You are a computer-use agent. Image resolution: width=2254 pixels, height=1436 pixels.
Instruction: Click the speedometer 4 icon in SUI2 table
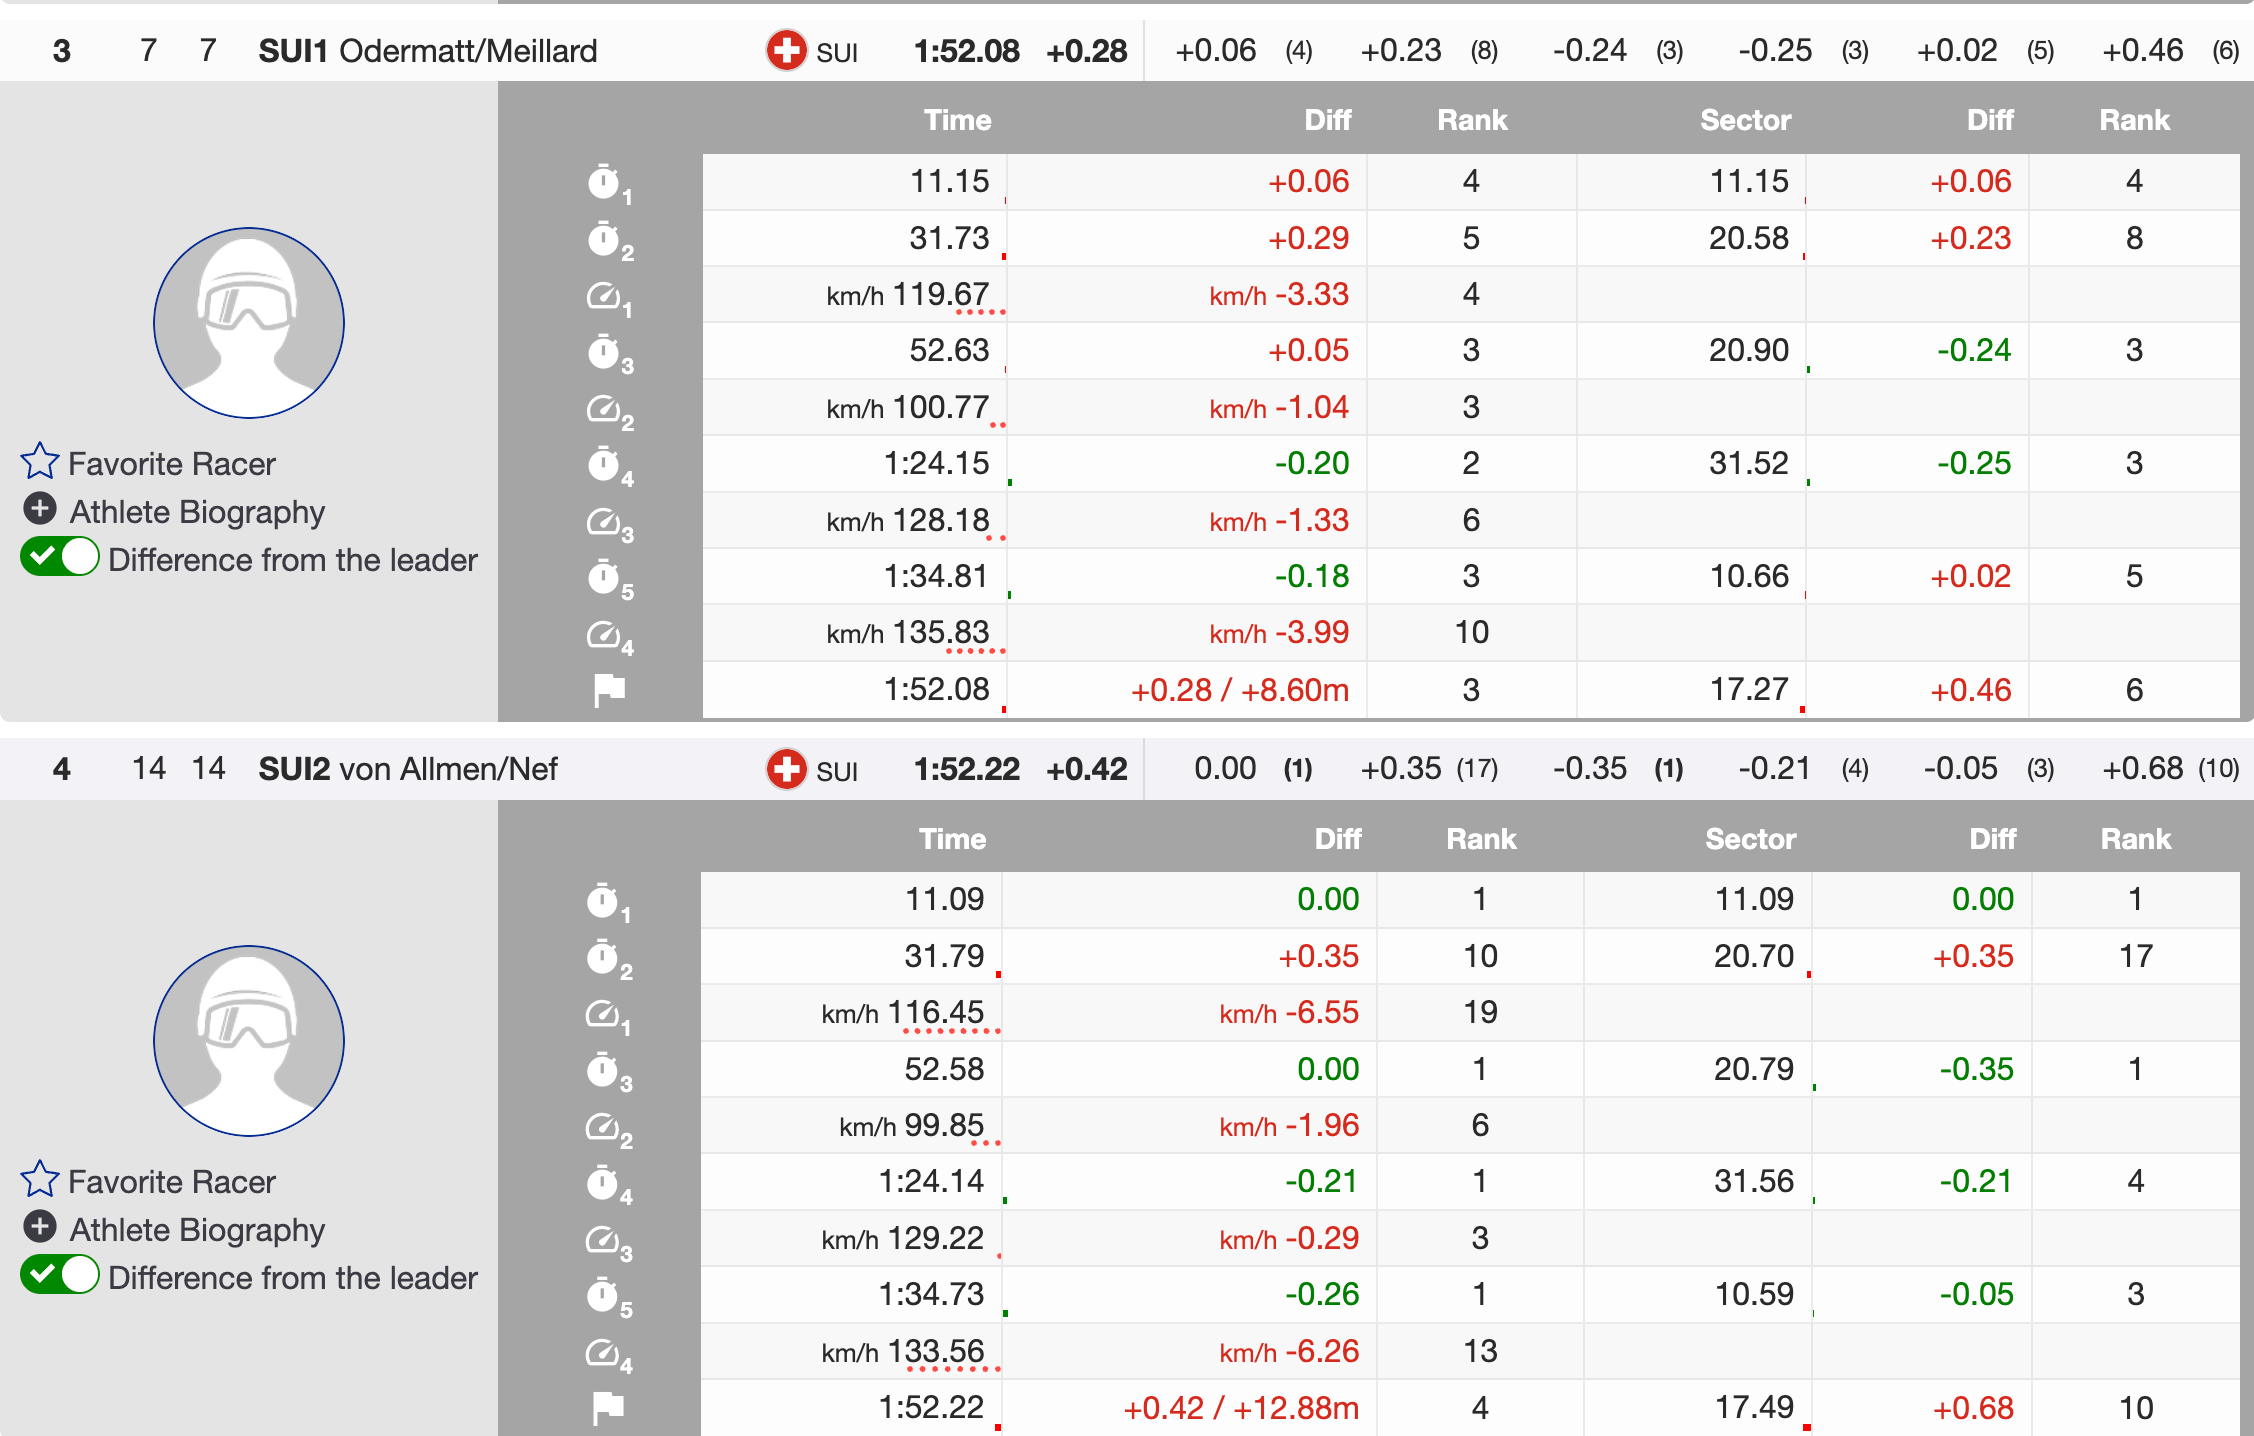(603, 1352)
